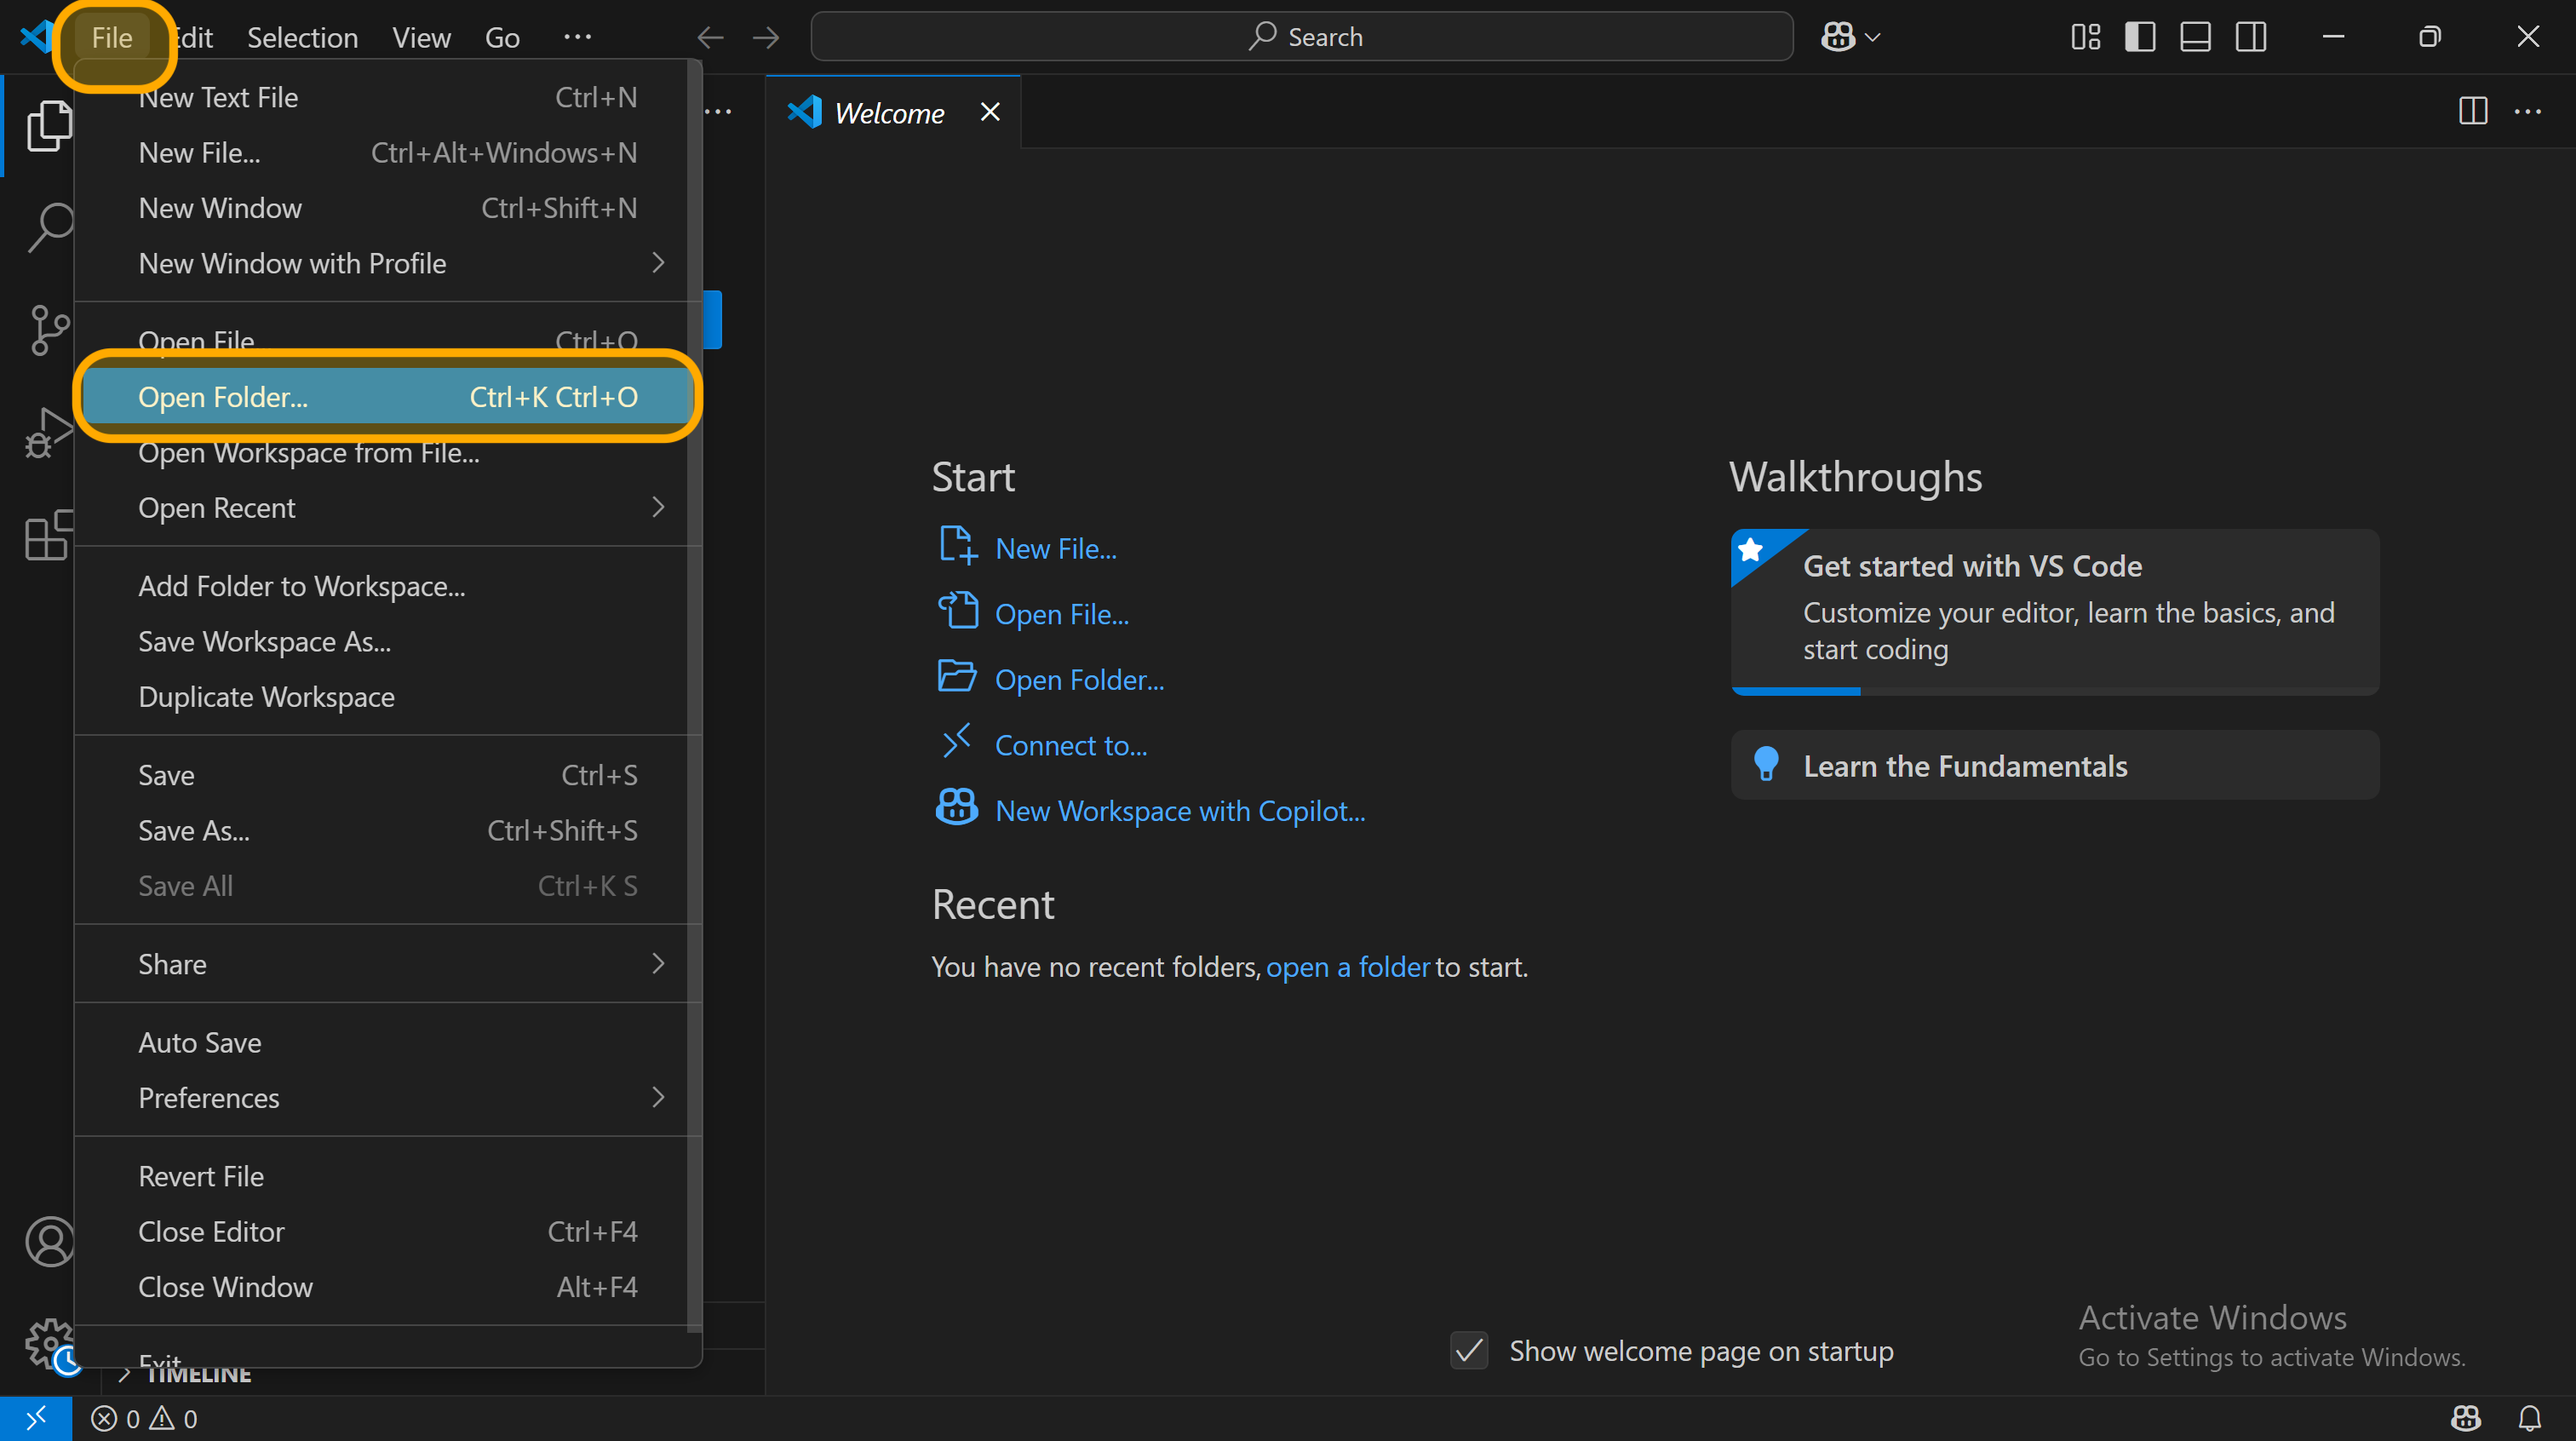Open Copilot status in the status bar
This screenshot has height=1441, width=2576.
click(x=2466, y=1418)
